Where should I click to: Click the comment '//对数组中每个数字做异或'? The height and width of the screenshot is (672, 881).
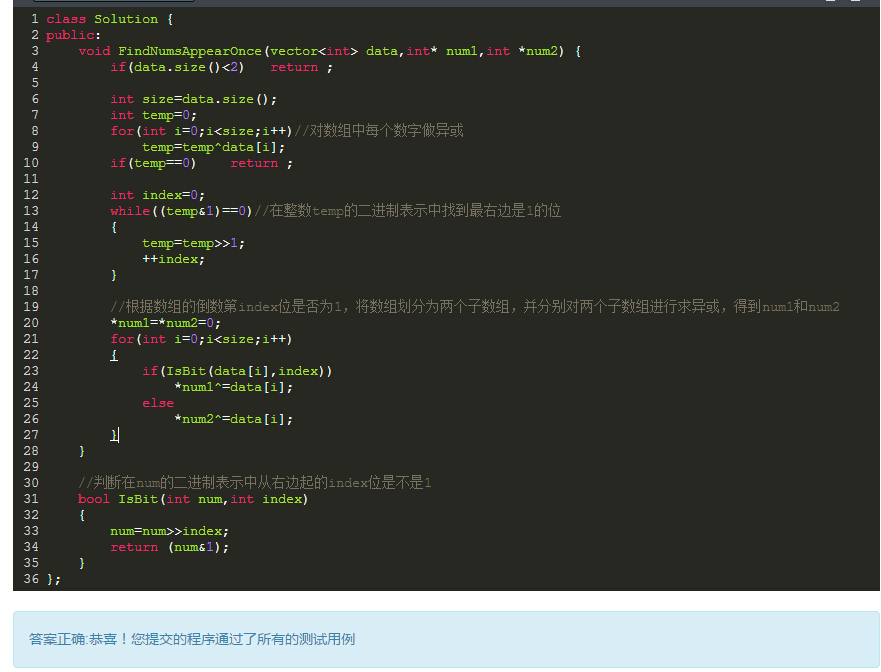[x=379, y=131]
